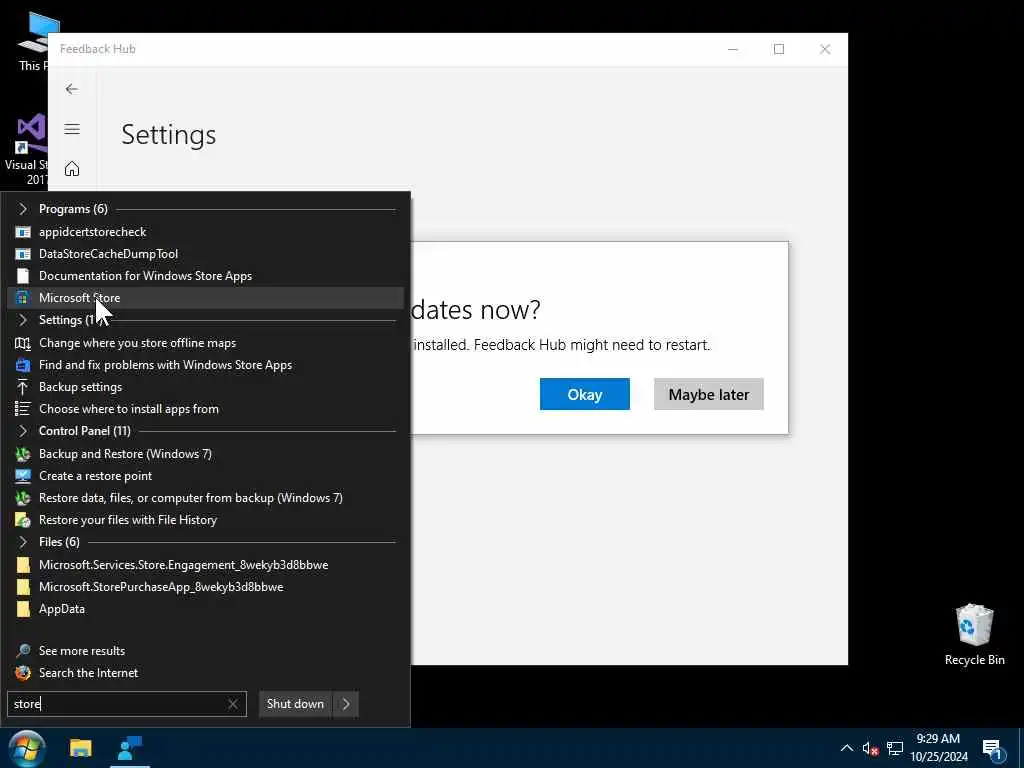
Task: Click See more results link
Action: tap(82, 650)
